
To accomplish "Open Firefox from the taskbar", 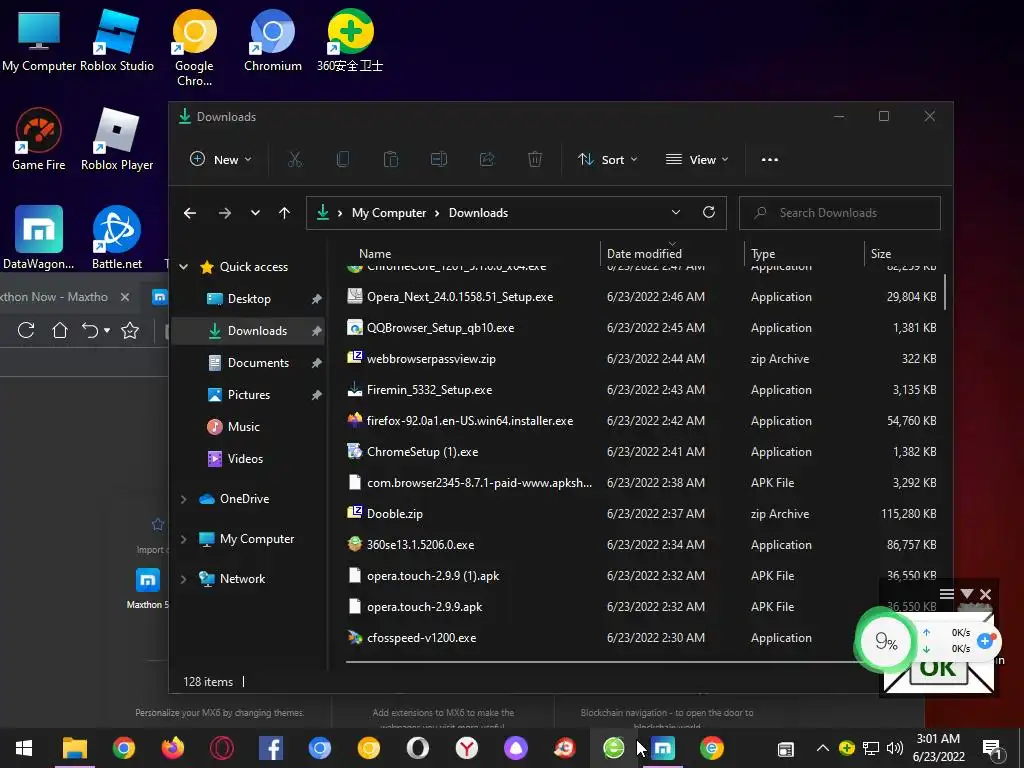I will tap(172, 748).
